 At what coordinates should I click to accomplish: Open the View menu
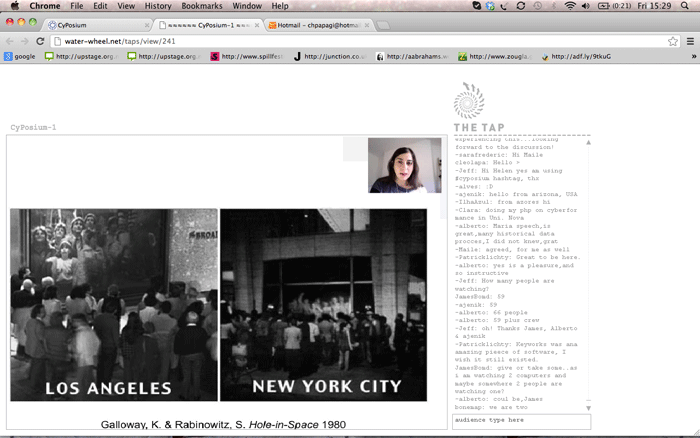click(x=126, y=6)
